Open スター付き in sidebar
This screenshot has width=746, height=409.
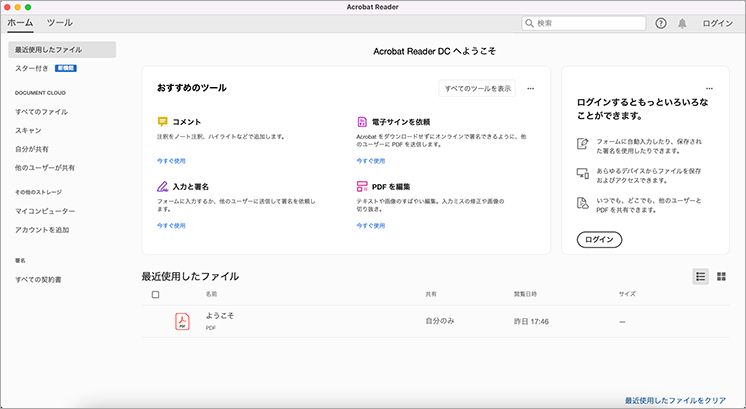pos(31,68)
